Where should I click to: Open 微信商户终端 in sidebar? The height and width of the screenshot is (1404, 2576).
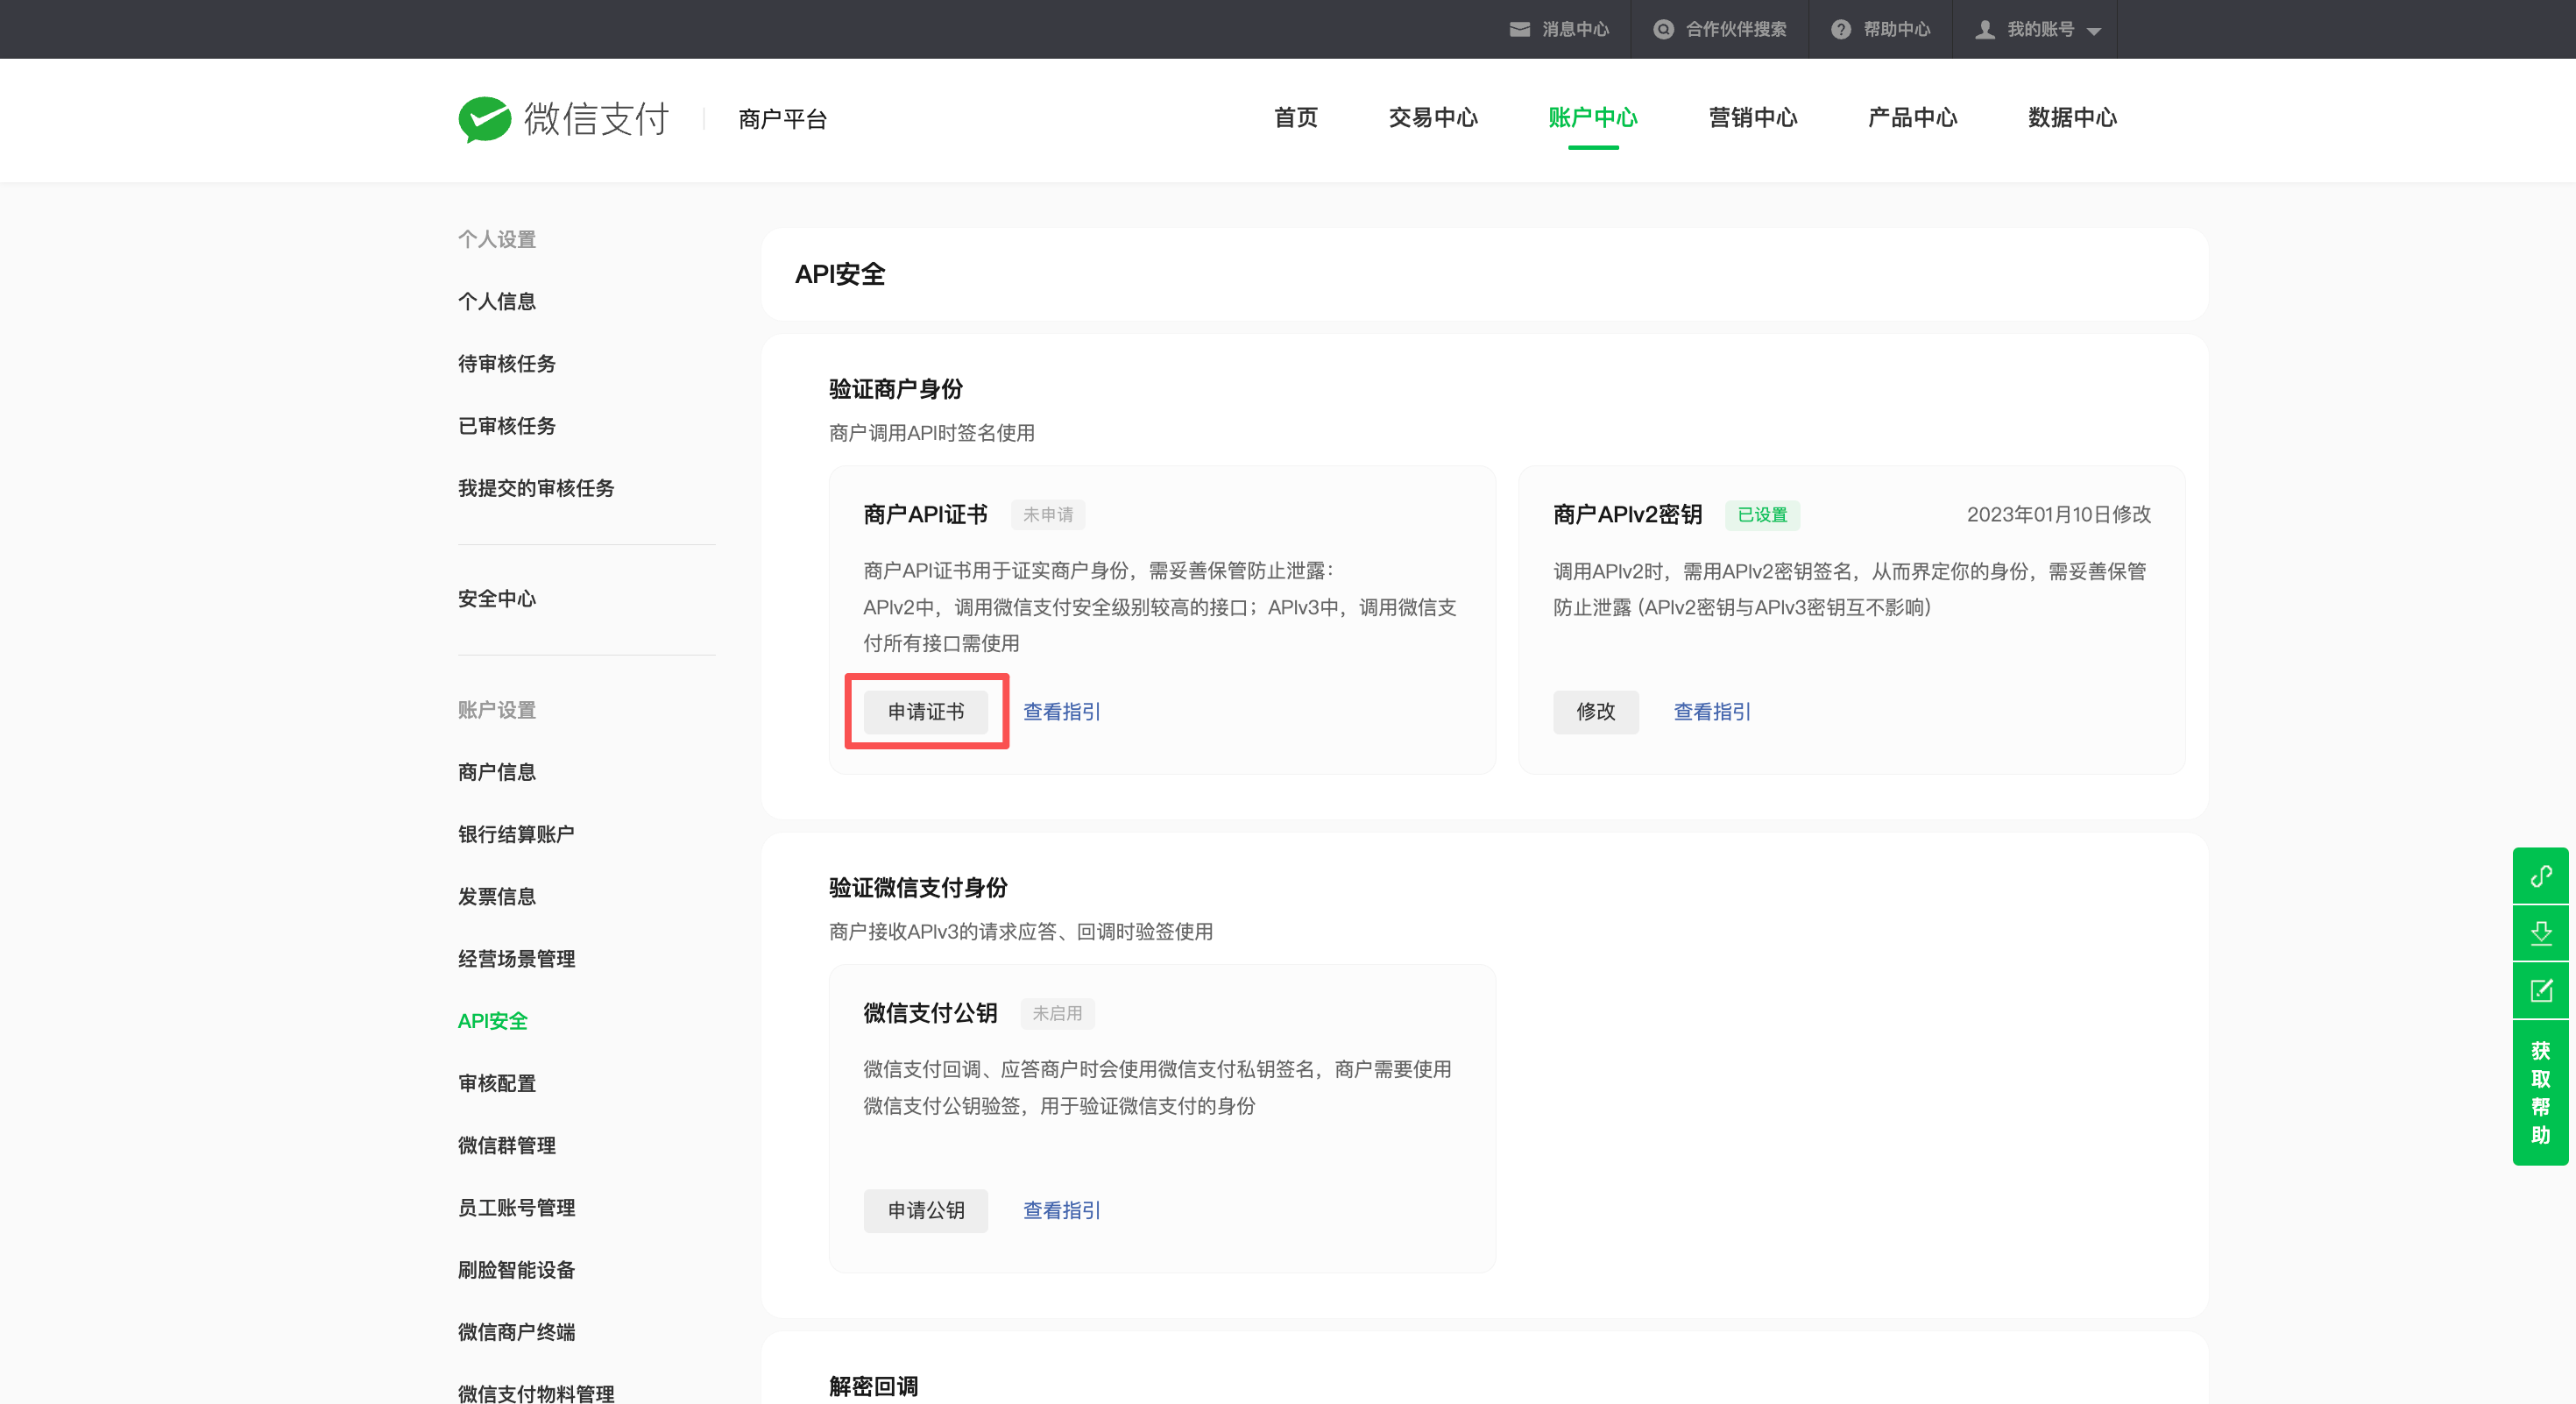point(516,1331)
